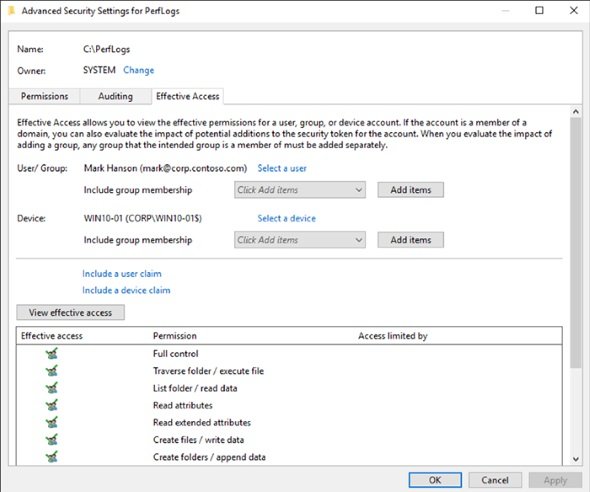Image resolution: width=590 pixels, height=492 pixels.
Task: Open the device group membership dropdown
Action: pos(300,240)
